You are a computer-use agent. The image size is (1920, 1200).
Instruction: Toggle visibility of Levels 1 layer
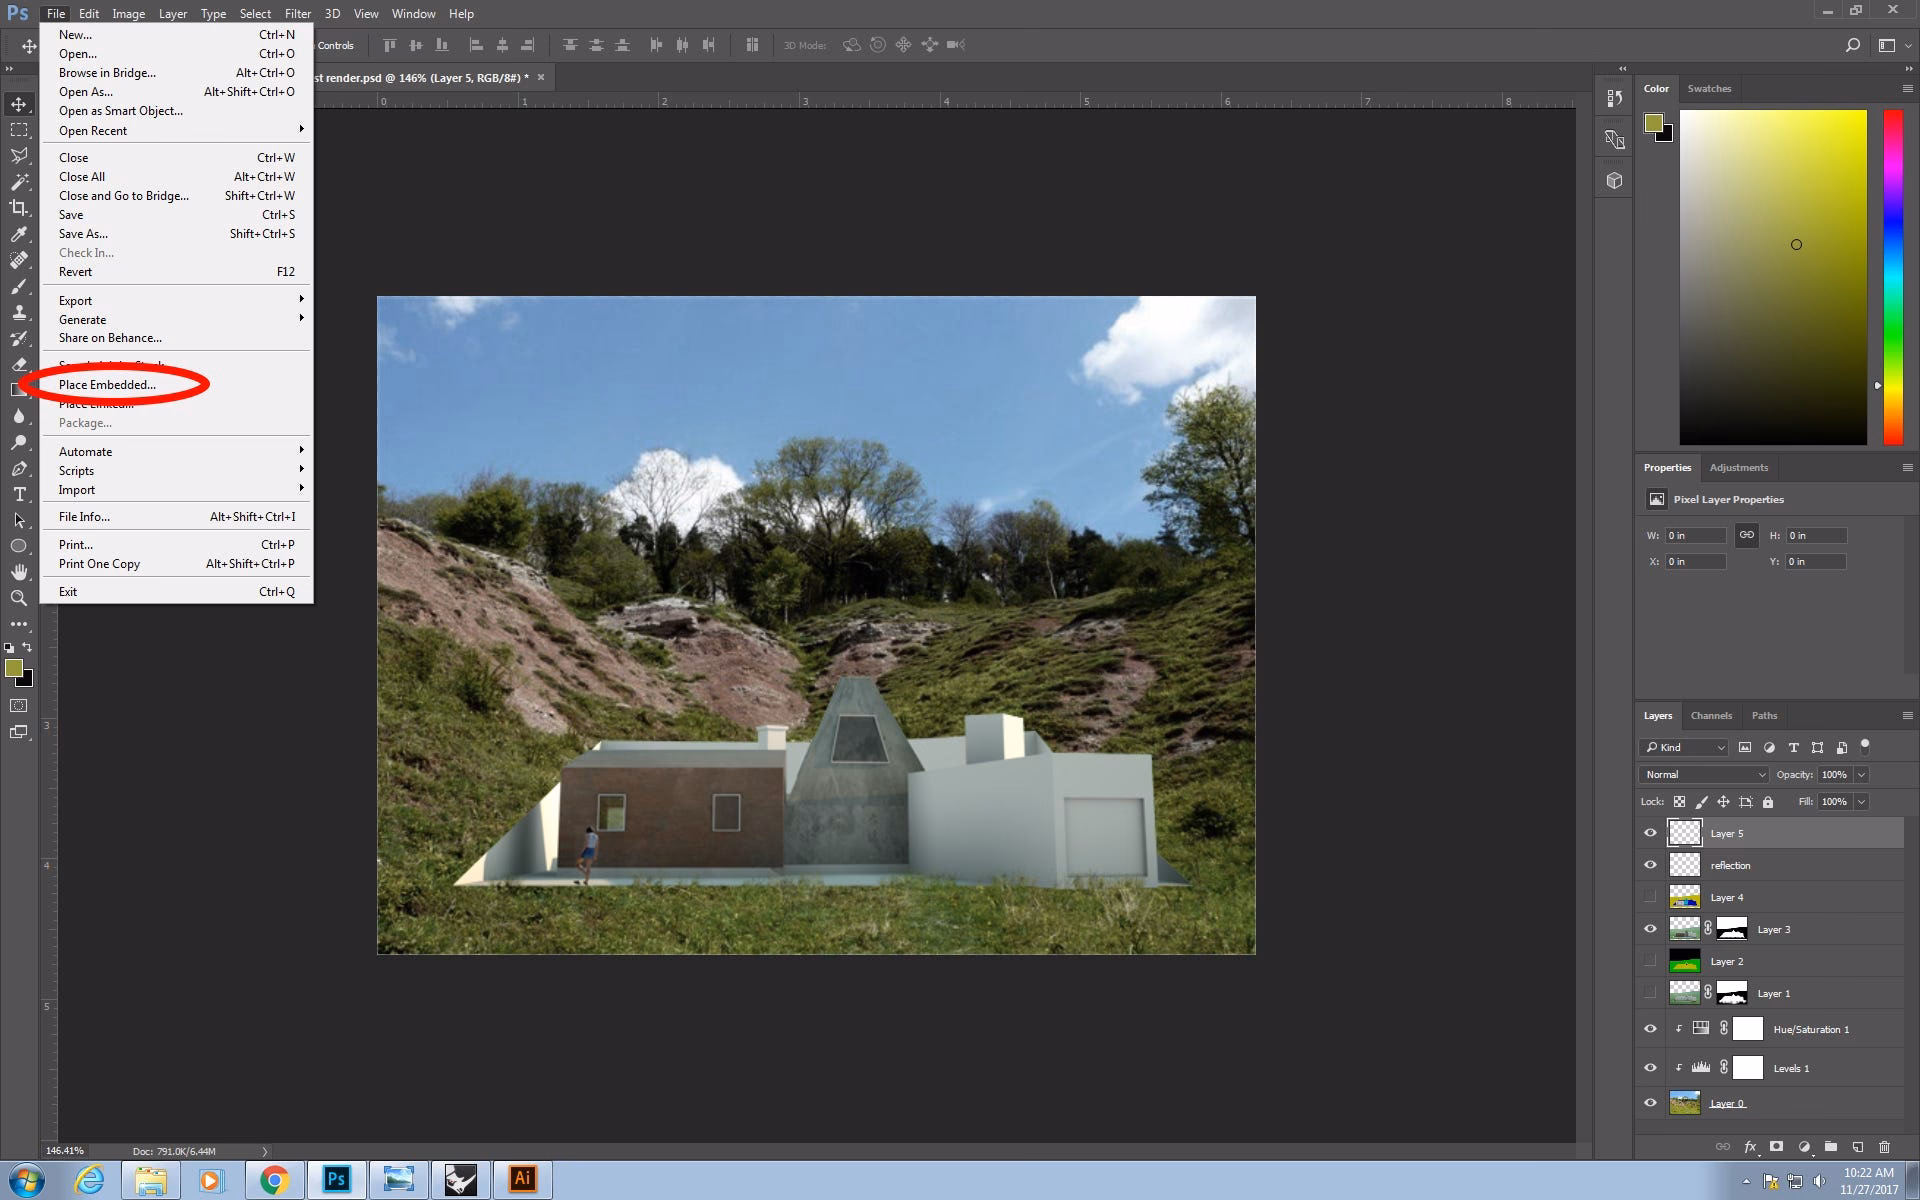coord(1650,1068)
